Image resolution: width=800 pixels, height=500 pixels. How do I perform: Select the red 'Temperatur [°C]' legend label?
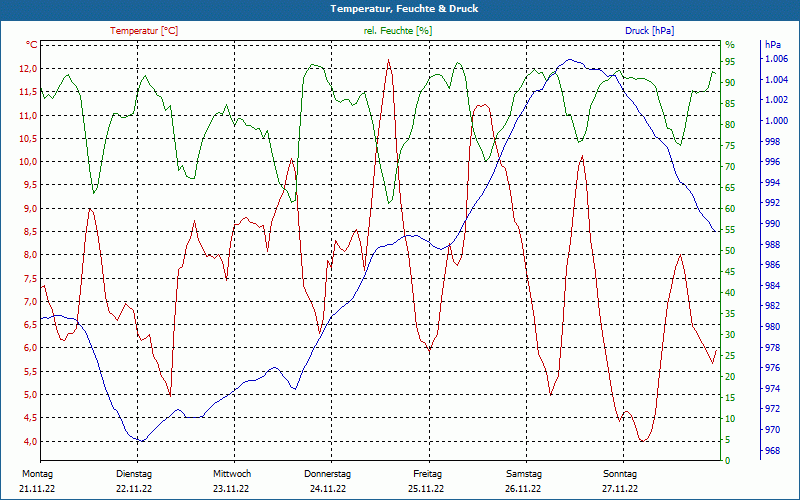[x=144, y=31]
